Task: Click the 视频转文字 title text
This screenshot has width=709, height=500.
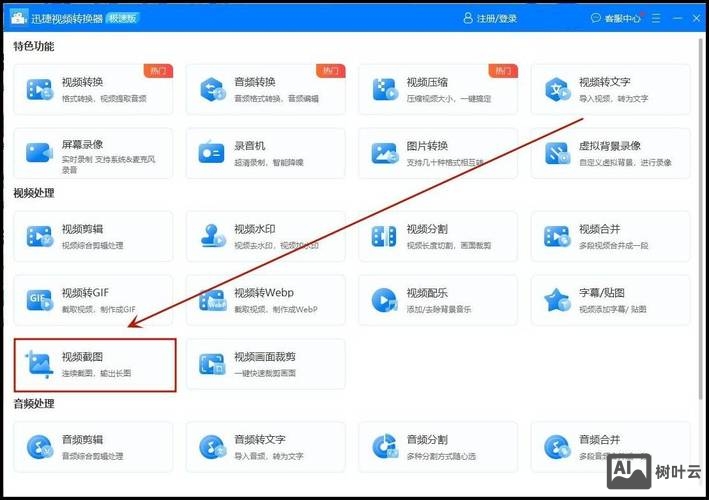Action: pos(605,82)
